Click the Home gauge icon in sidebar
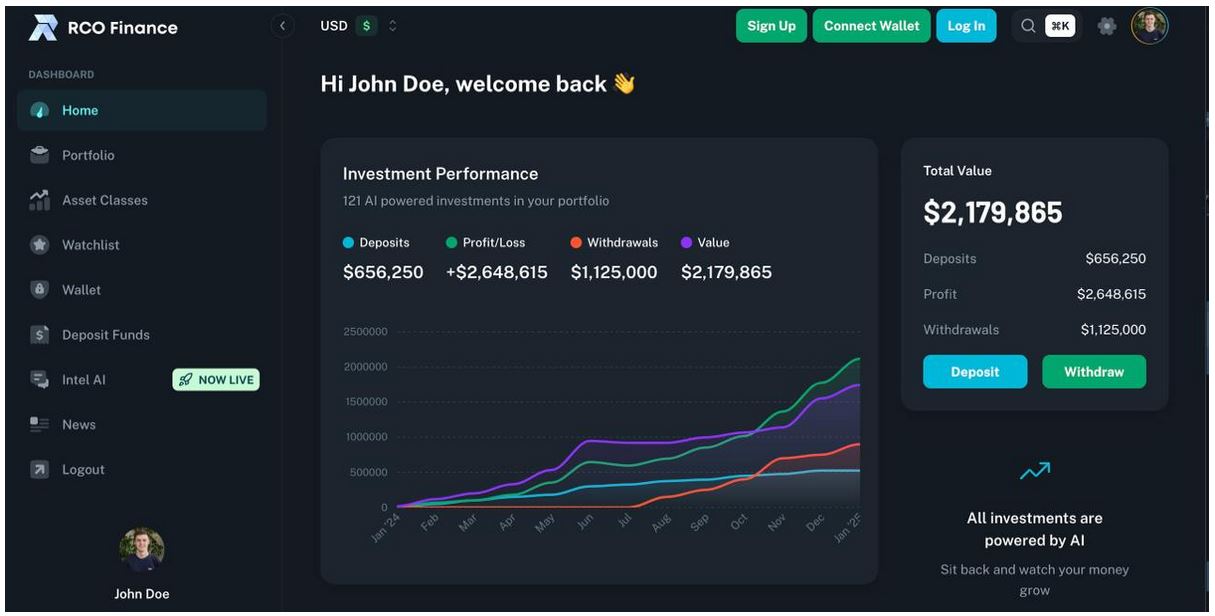 pos(40,111)
